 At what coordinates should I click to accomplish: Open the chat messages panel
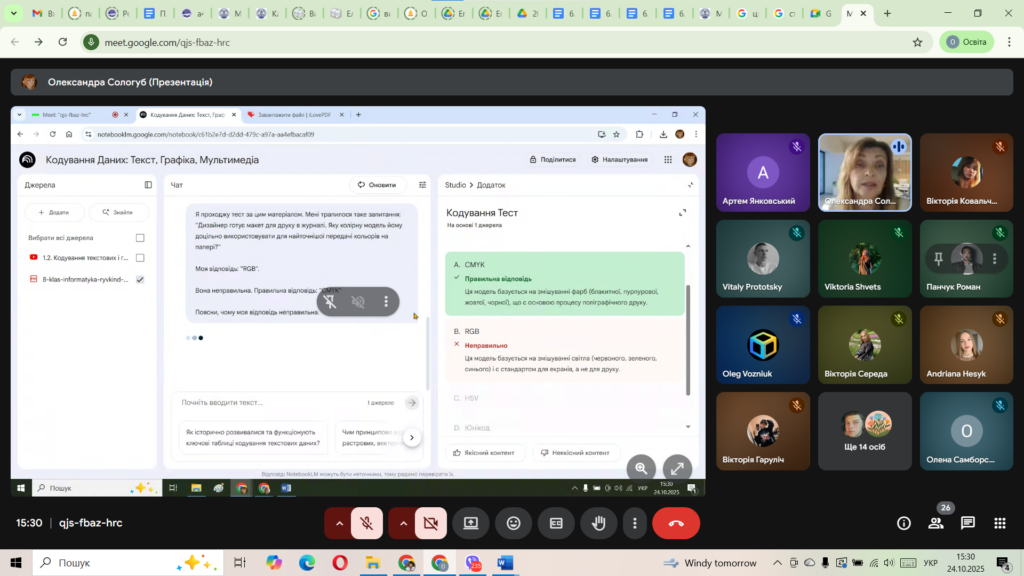(968, 523)
